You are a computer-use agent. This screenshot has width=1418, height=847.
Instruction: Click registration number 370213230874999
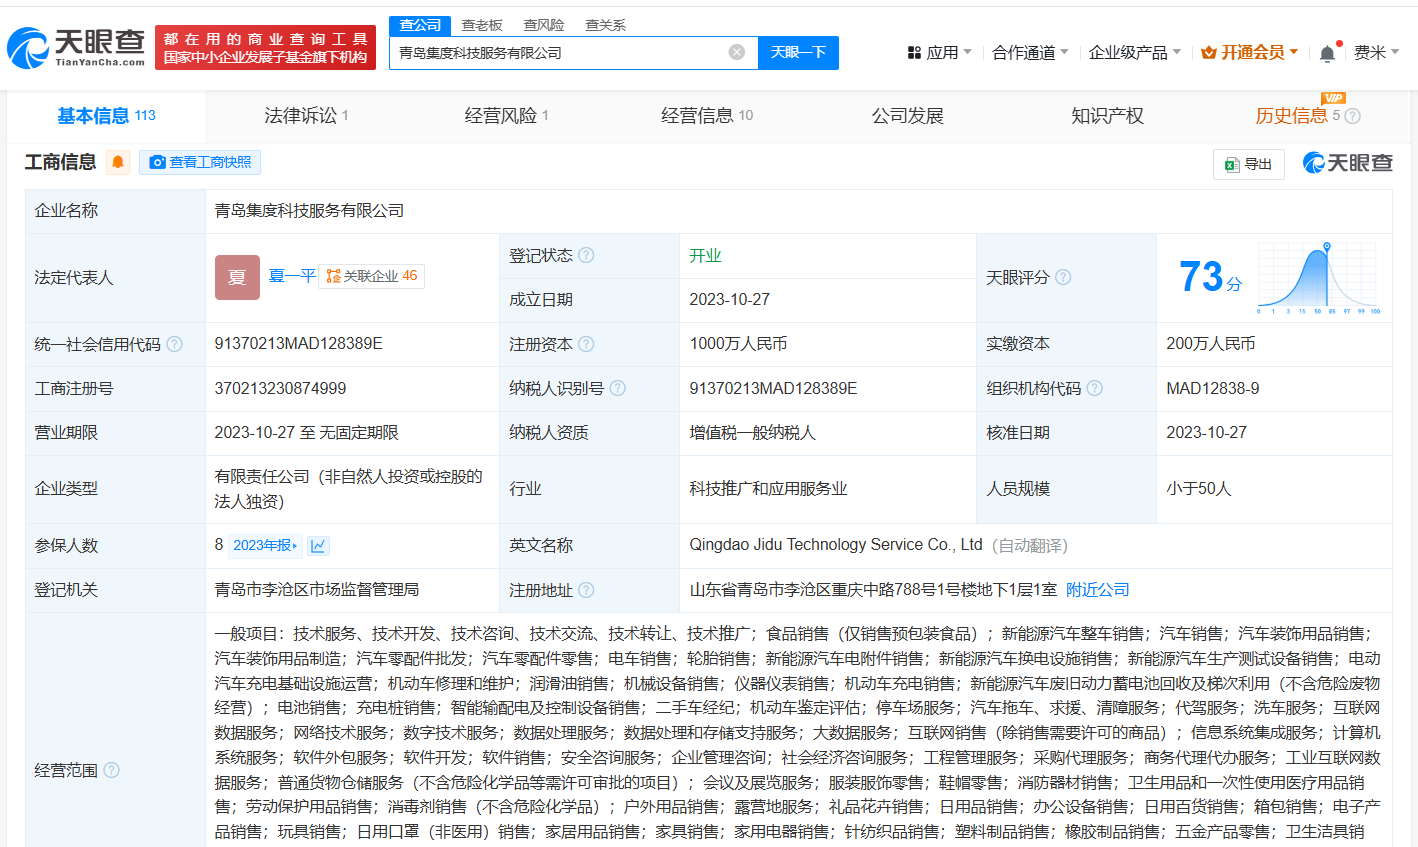pos(280,388)
